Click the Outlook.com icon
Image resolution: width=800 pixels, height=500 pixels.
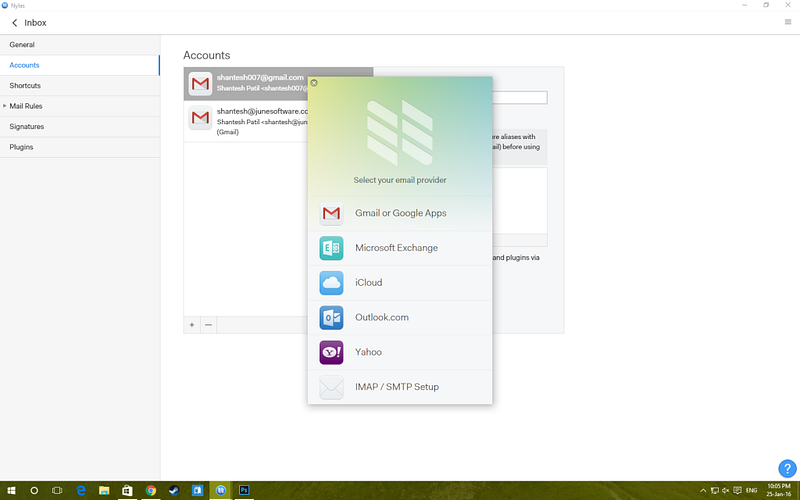[x=331, y=317]
